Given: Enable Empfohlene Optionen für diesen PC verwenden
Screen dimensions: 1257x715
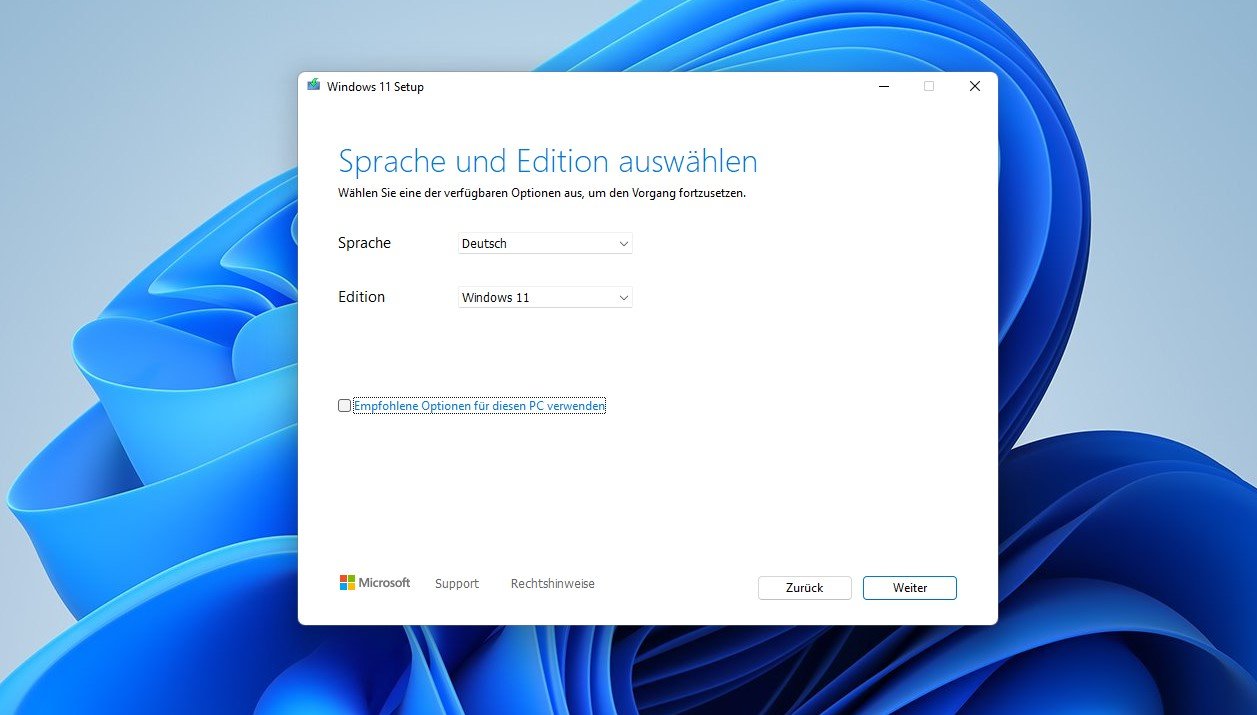Looking at the screenshot, I should 344,405.
